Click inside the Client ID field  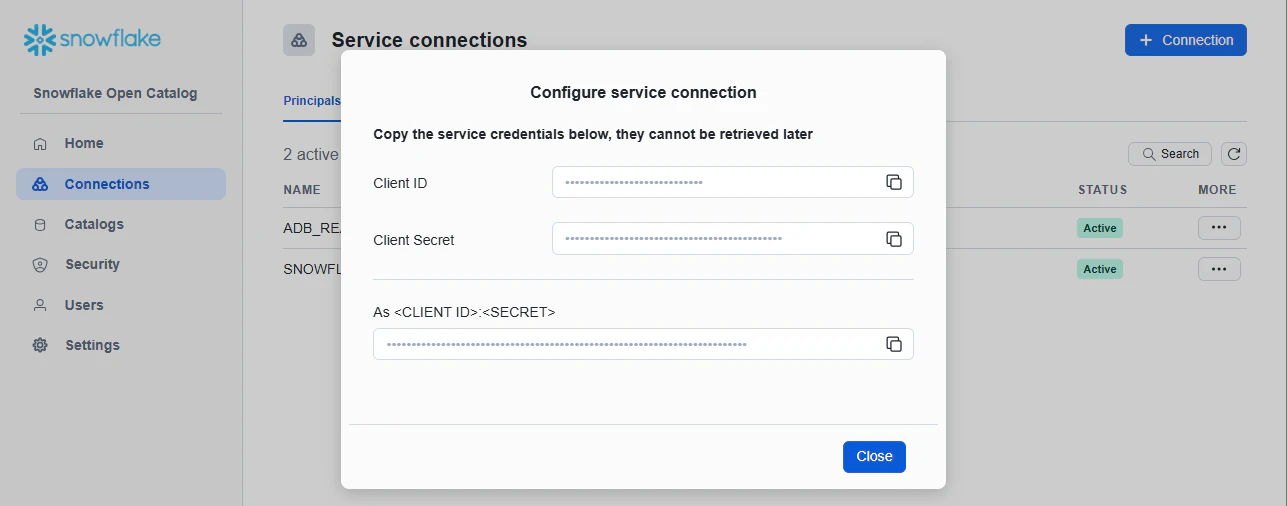click(x=715, y=182)
